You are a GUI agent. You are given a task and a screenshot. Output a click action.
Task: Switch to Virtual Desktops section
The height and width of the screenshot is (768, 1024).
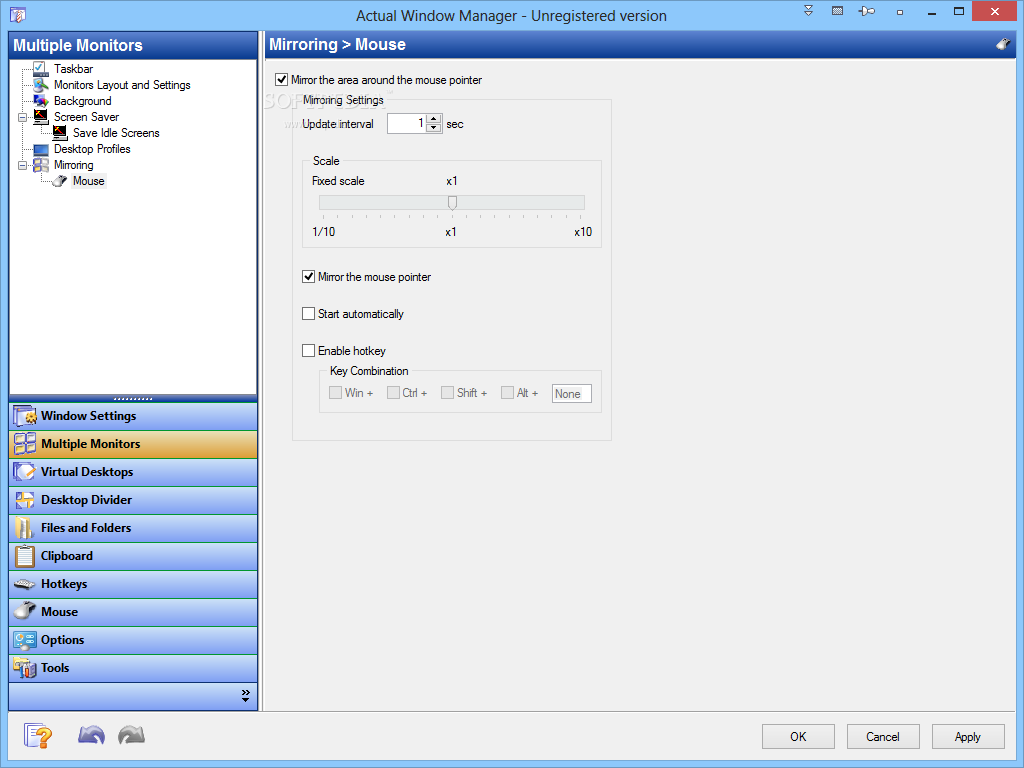click(133, 472)
